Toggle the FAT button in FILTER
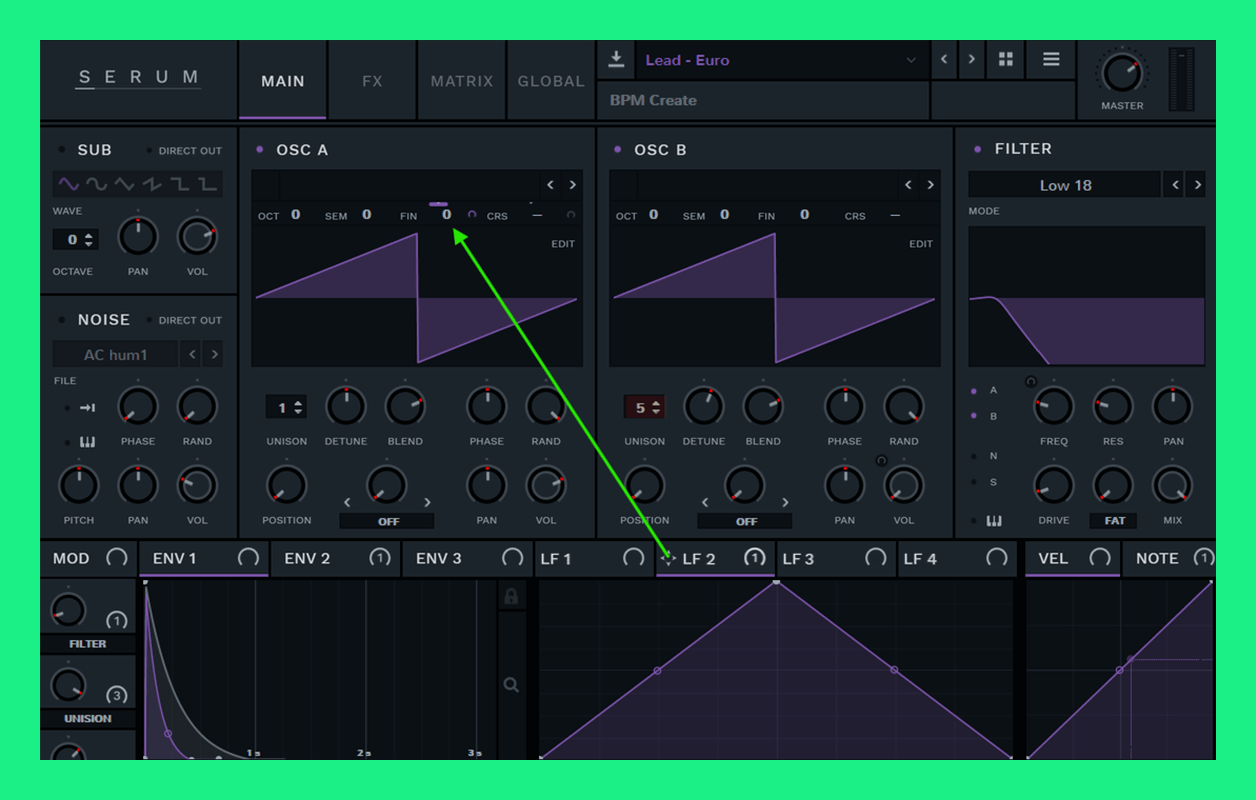Viewport: 1256px width, 800px height. click(x=1114, y=521)
